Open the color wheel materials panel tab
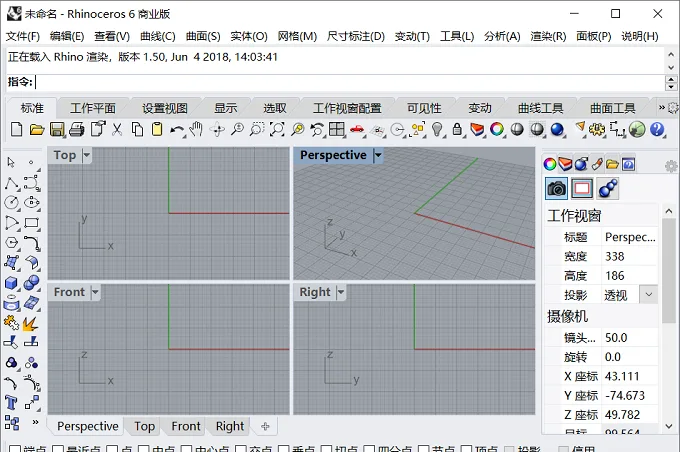680x452 pixels. click(x=550, y=164)
